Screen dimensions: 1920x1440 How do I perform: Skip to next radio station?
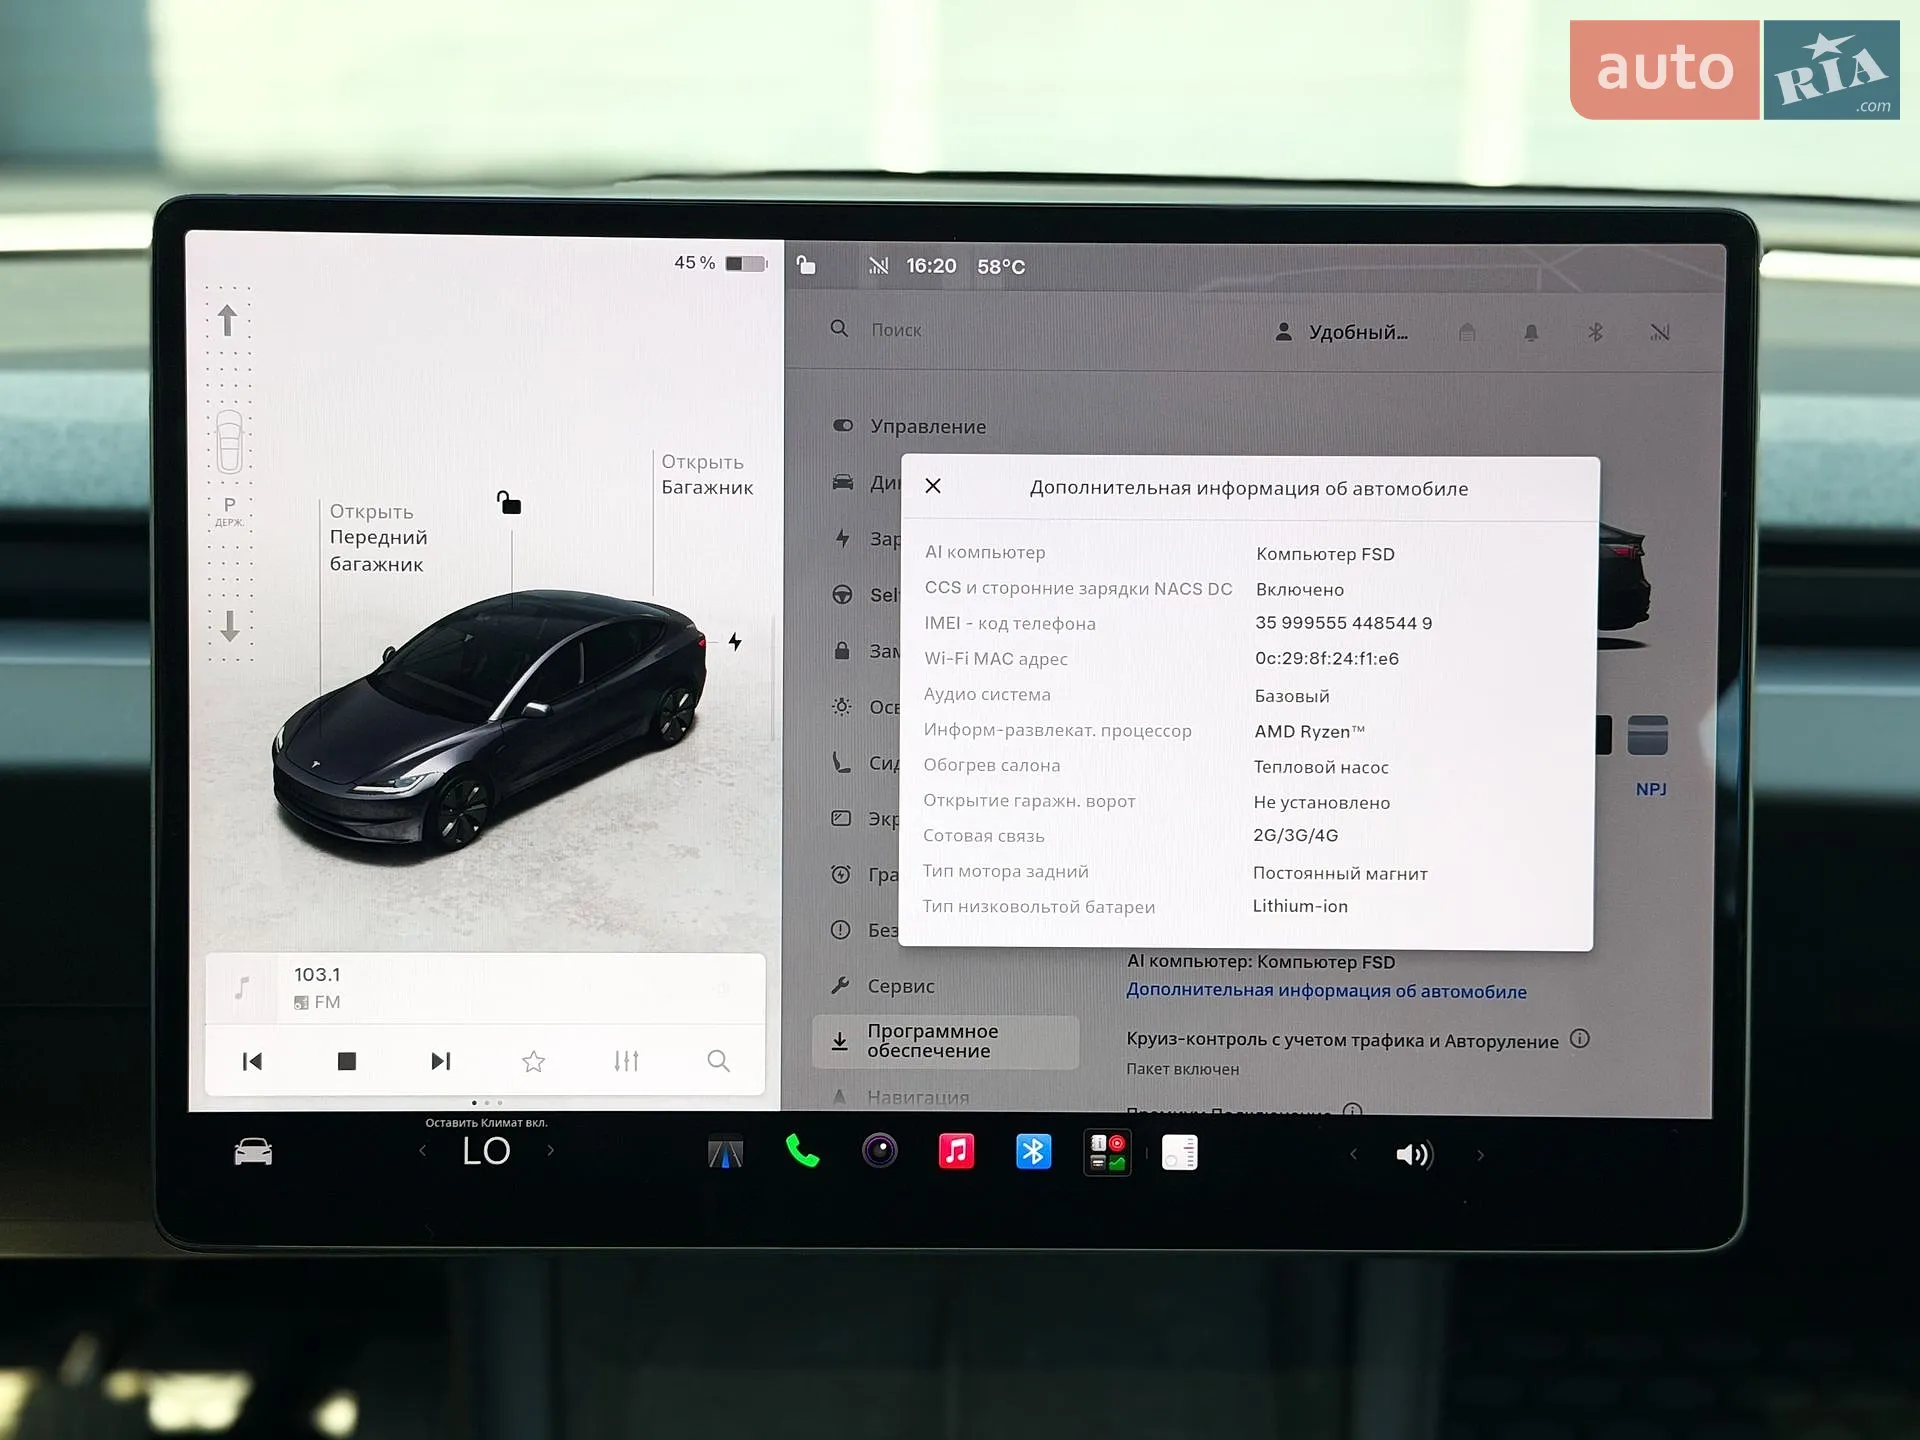click(x=440, y=1061)
